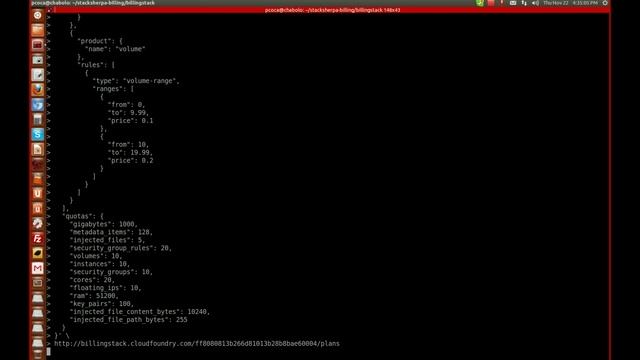Click the "ram": 51200 line
The width and height of the screenshot is (640, 360).
[x=94, y=296]
